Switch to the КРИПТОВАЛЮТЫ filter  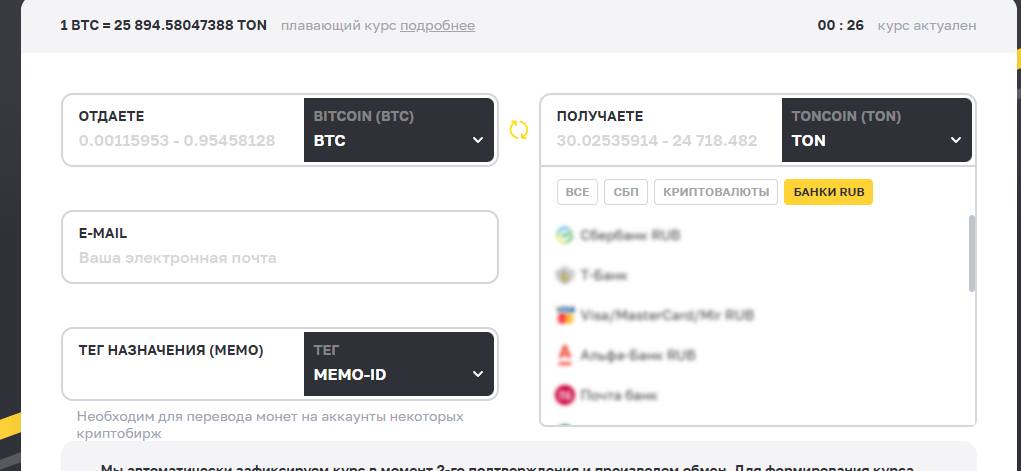click(716, 192)
